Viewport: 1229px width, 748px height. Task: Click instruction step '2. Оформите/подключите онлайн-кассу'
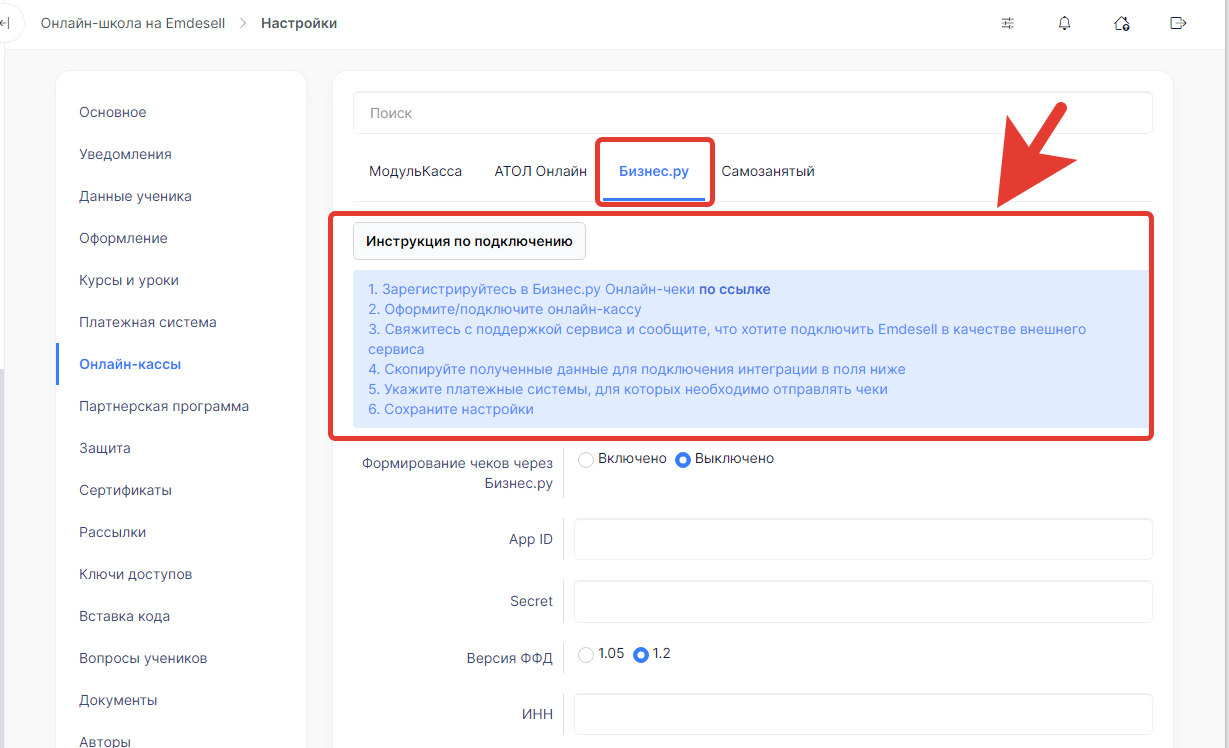tap(505, 309)
